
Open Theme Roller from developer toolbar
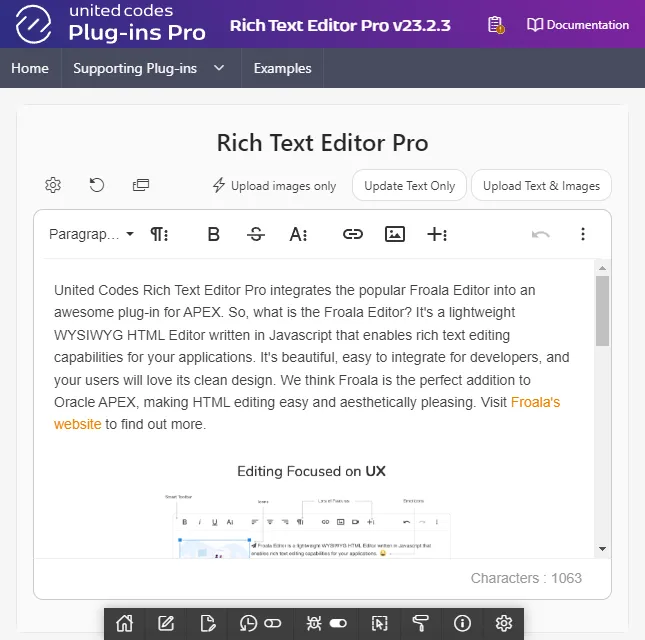420,623
